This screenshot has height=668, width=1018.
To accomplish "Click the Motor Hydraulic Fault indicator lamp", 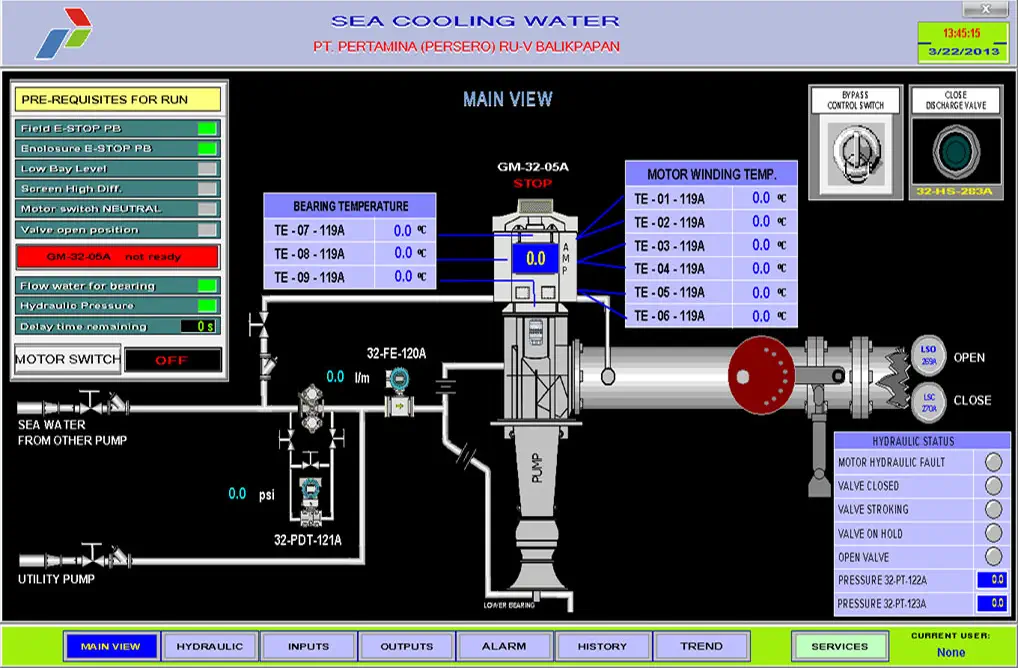I will click(993, 462).
